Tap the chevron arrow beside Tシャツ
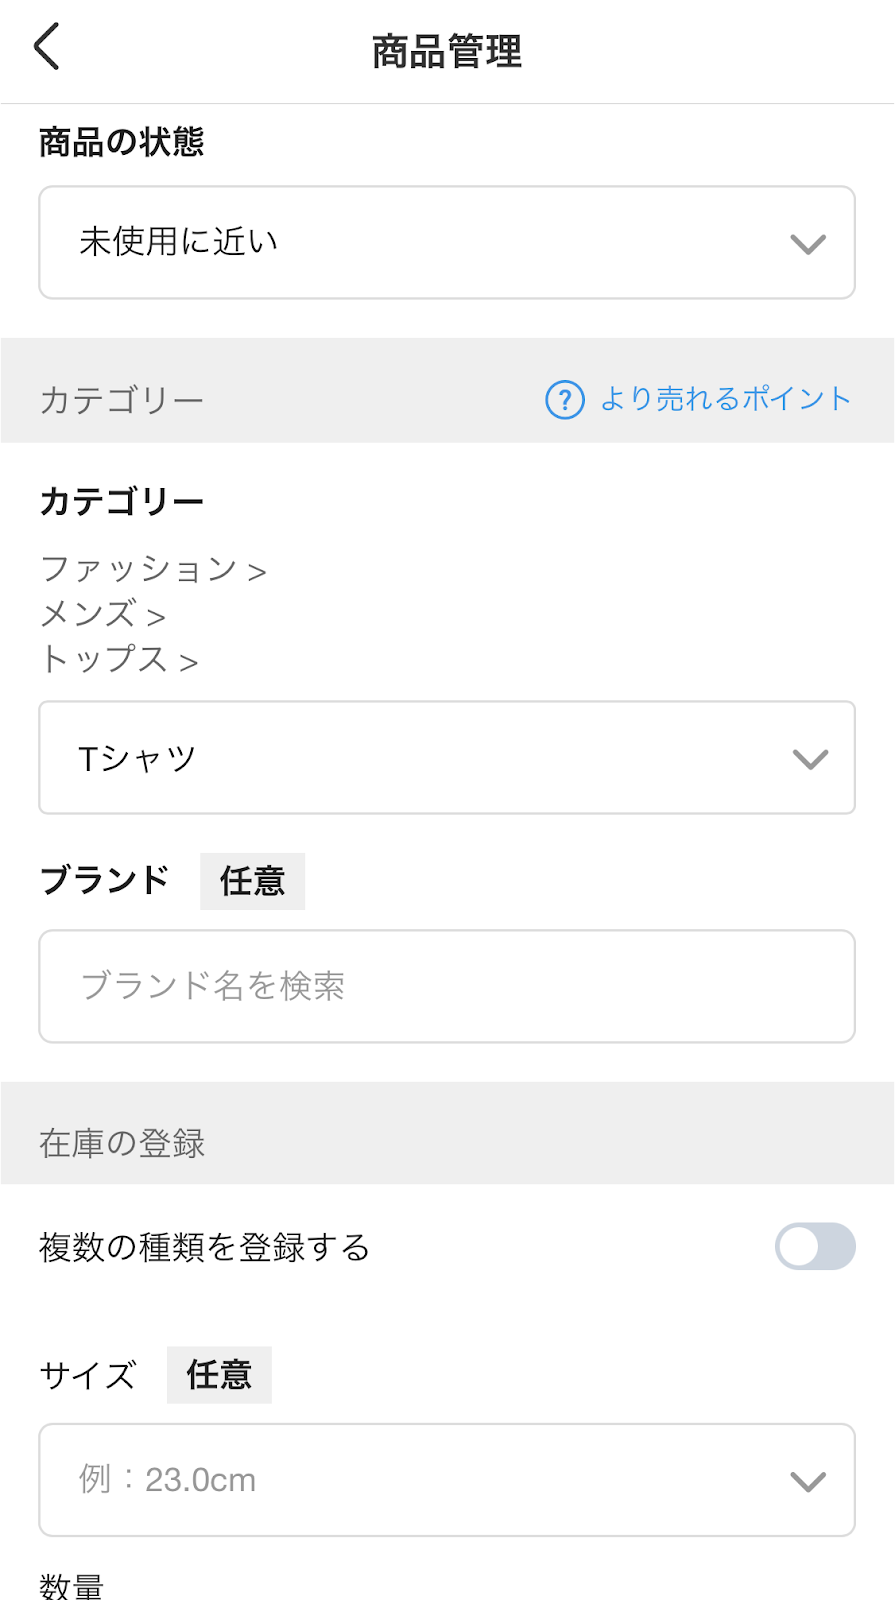This screenshot has width=895, height=1600. [x=809, y=759]
